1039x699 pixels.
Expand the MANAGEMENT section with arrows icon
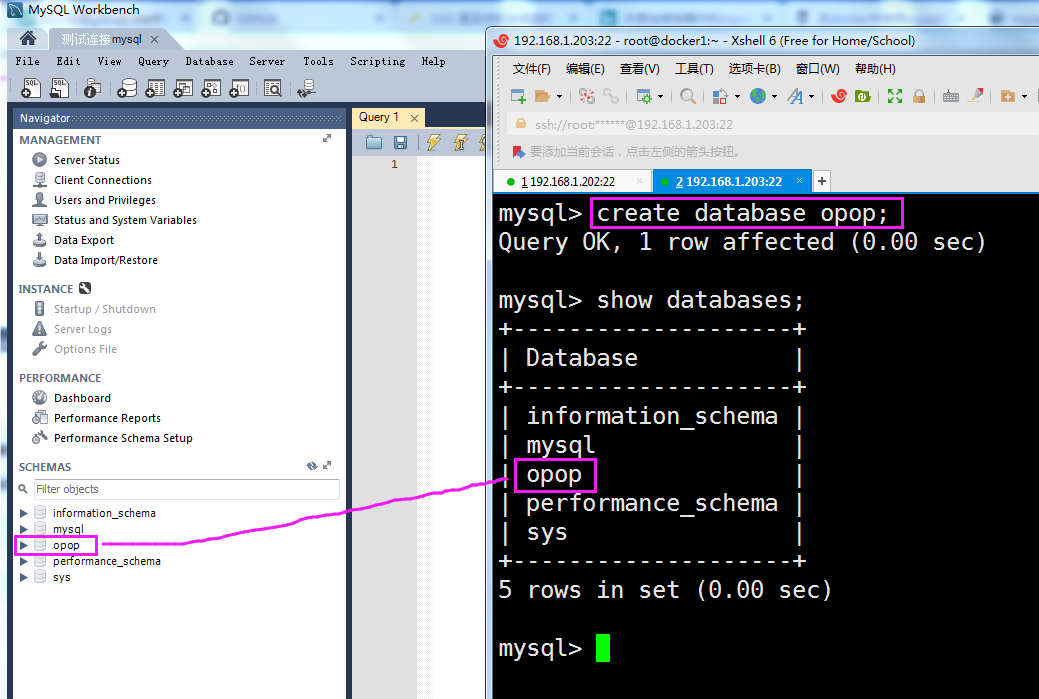pos(327,138)
